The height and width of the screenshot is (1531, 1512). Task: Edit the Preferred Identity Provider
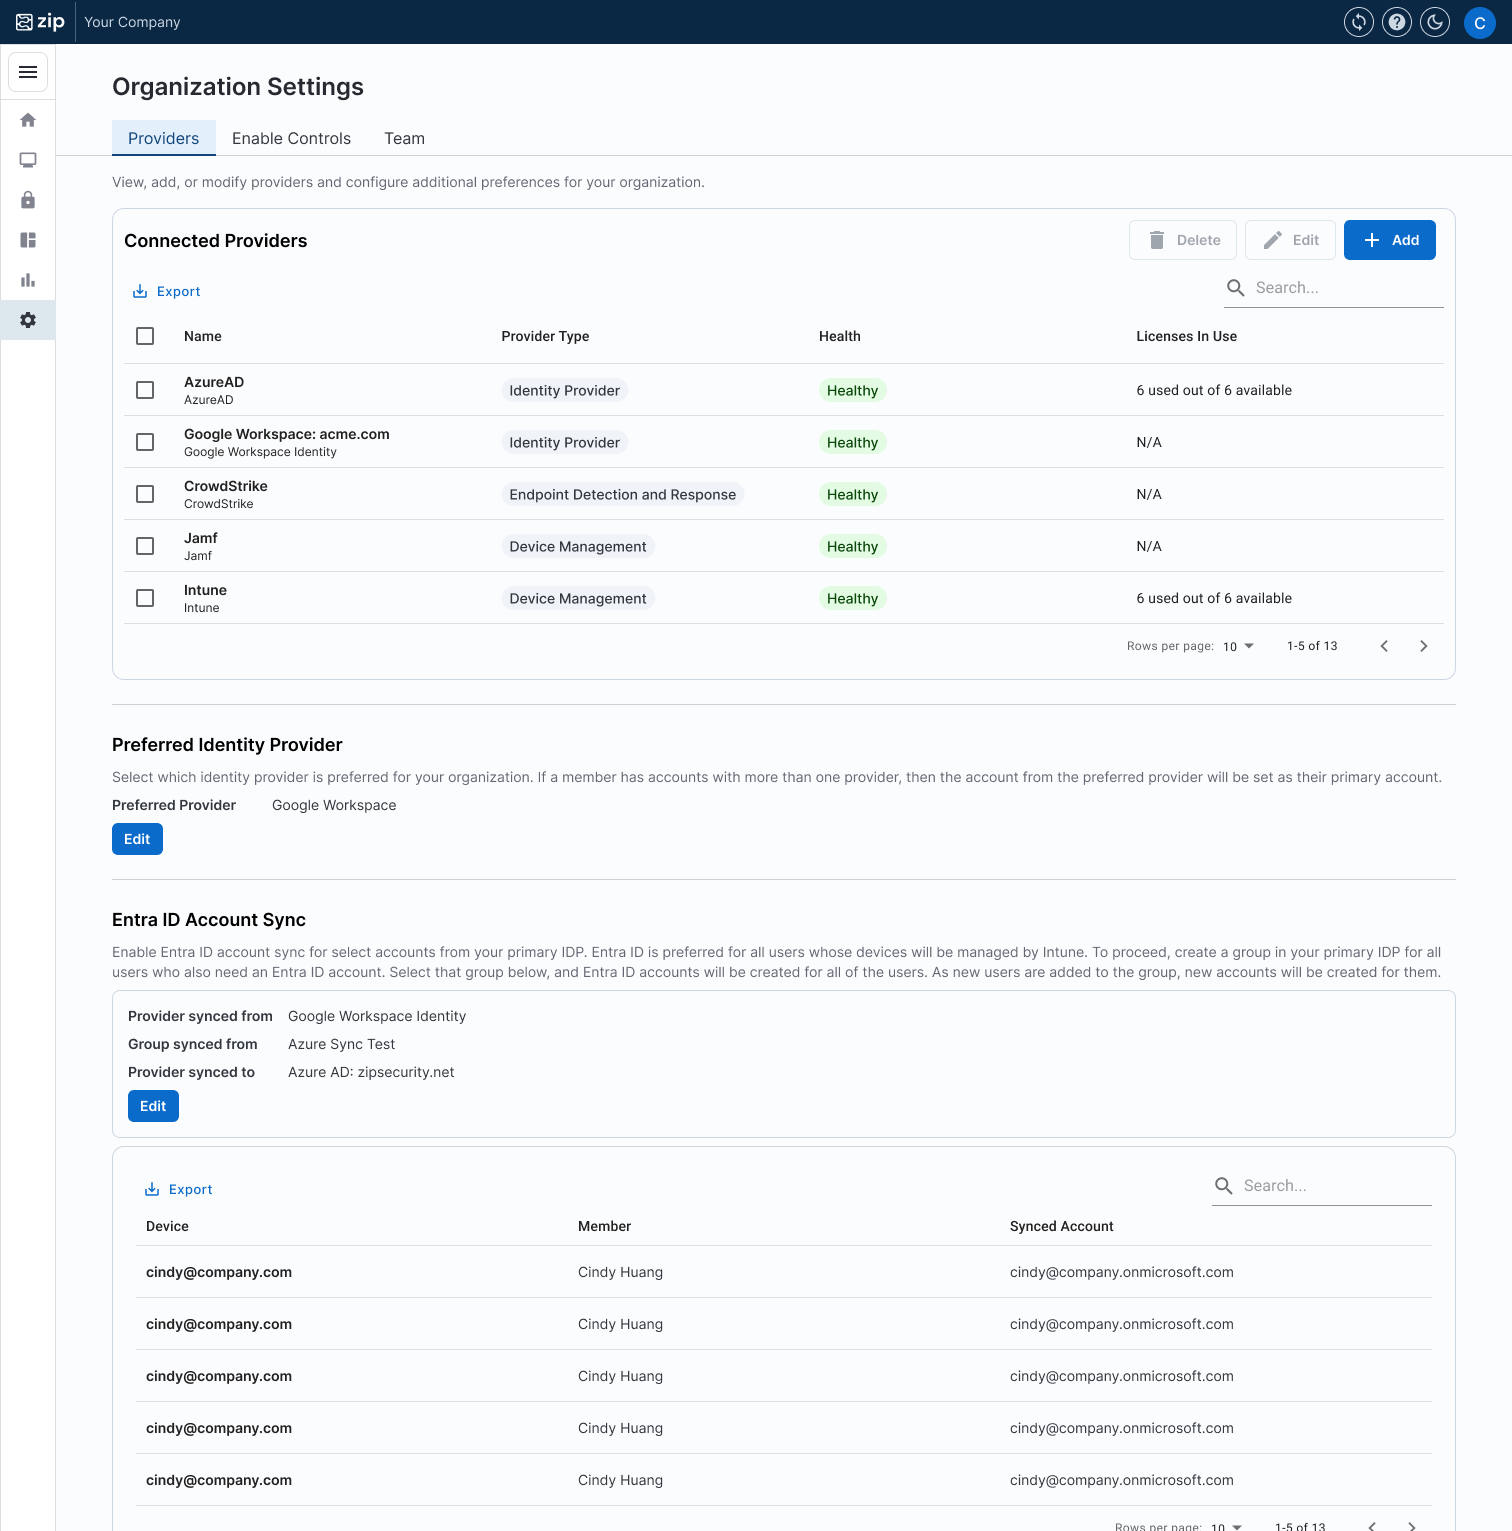[137, 839]
